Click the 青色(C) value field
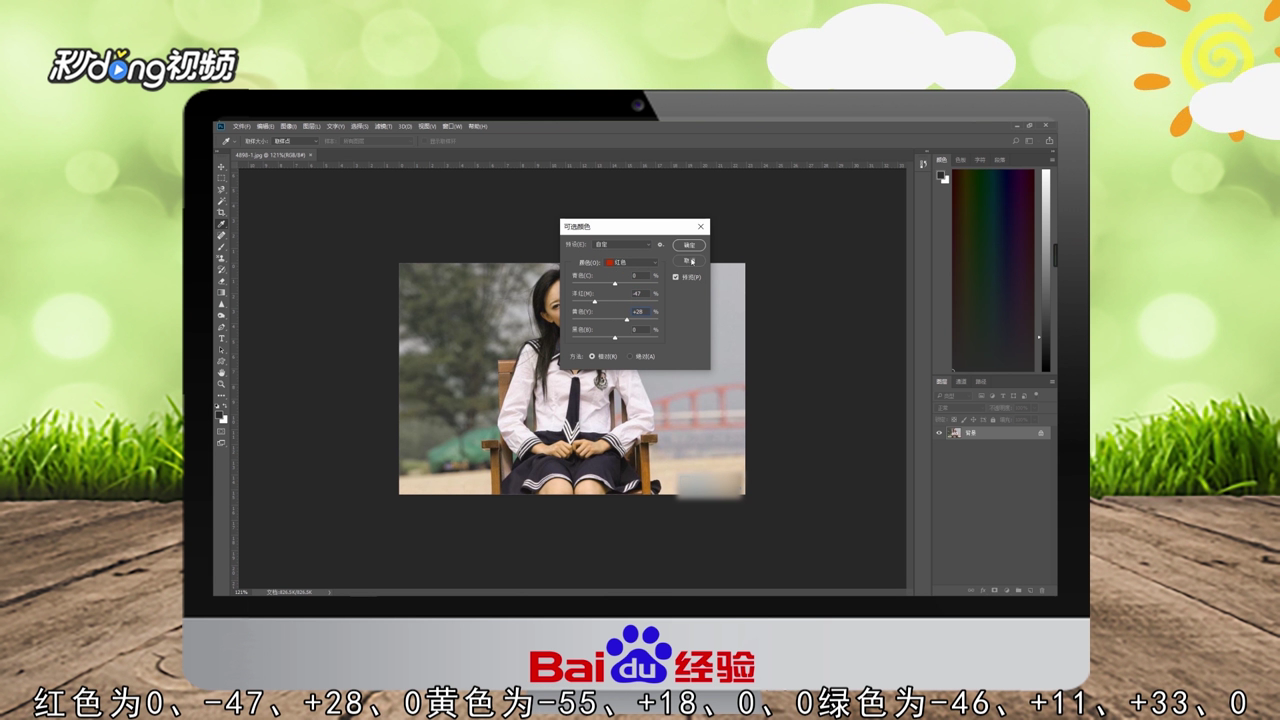Image resolution: width=1280 pixels, height=720 pixels. tap(641, 275)
